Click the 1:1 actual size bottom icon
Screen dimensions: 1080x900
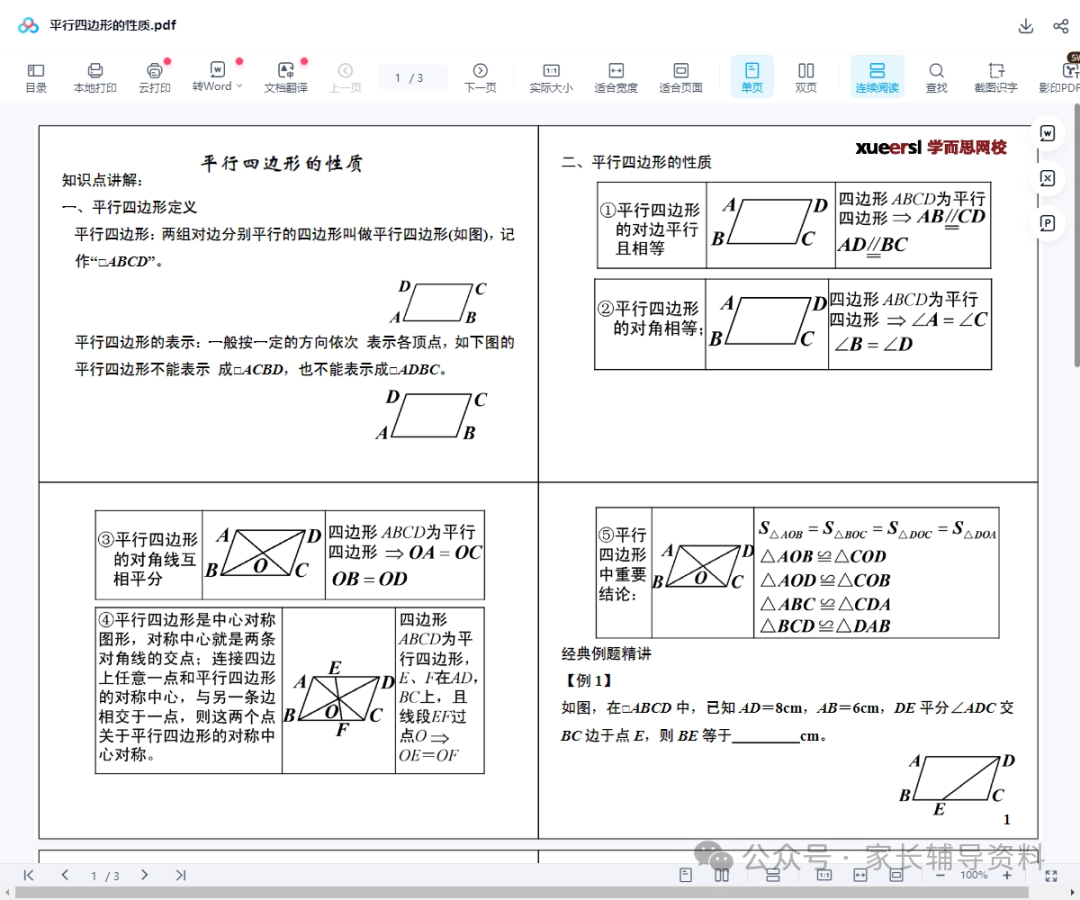click(x=824, y=875)
